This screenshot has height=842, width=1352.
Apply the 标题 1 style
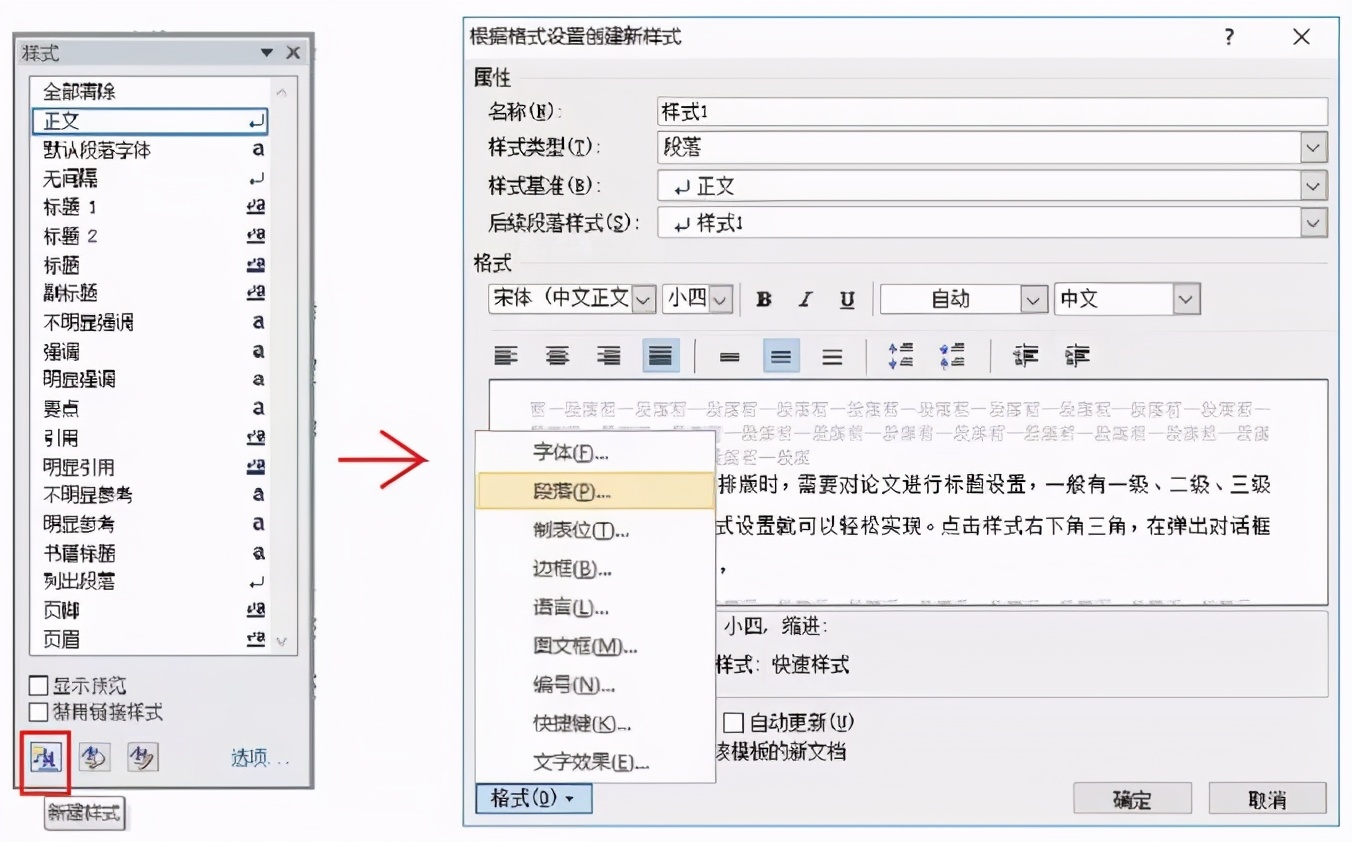[x=150, y=207]
